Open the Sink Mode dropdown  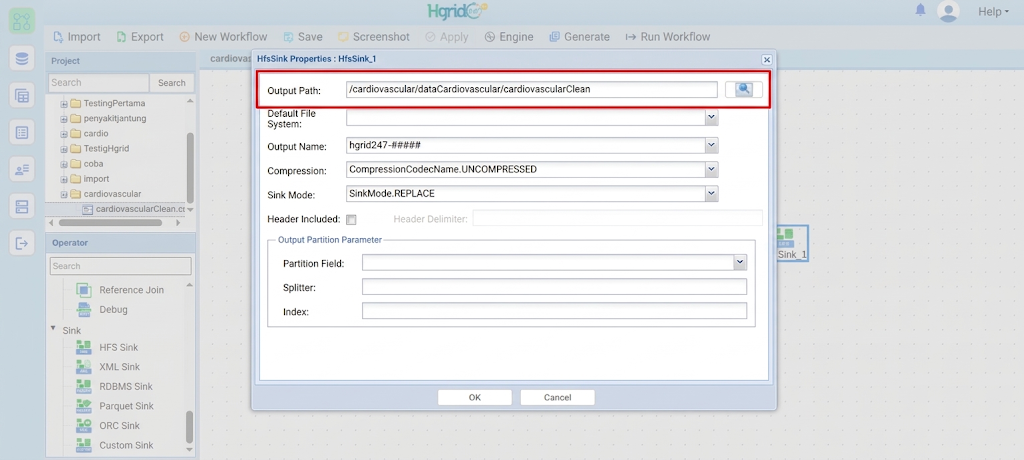coord(711,193)
